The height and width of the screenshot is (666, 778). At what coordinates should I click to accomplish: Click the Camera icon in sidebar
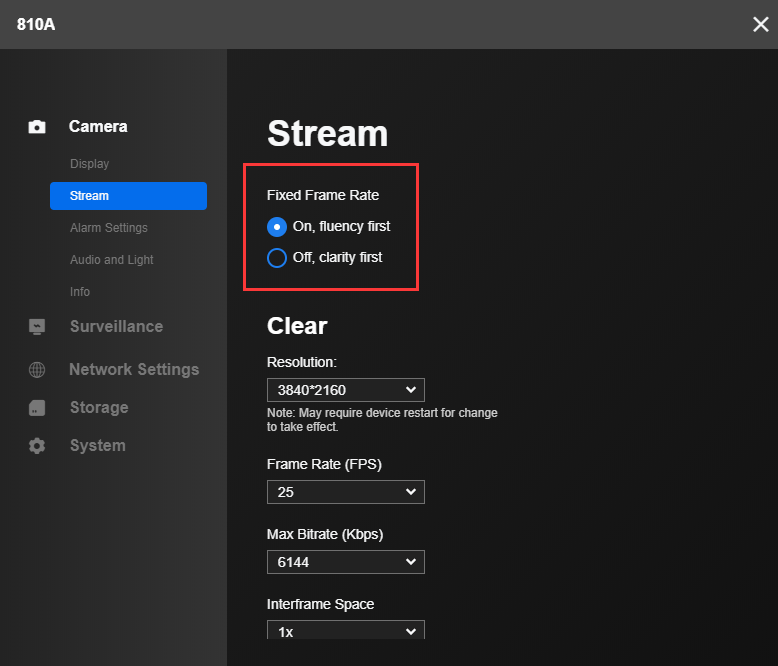pyautogui.click(x=37, y=127)
